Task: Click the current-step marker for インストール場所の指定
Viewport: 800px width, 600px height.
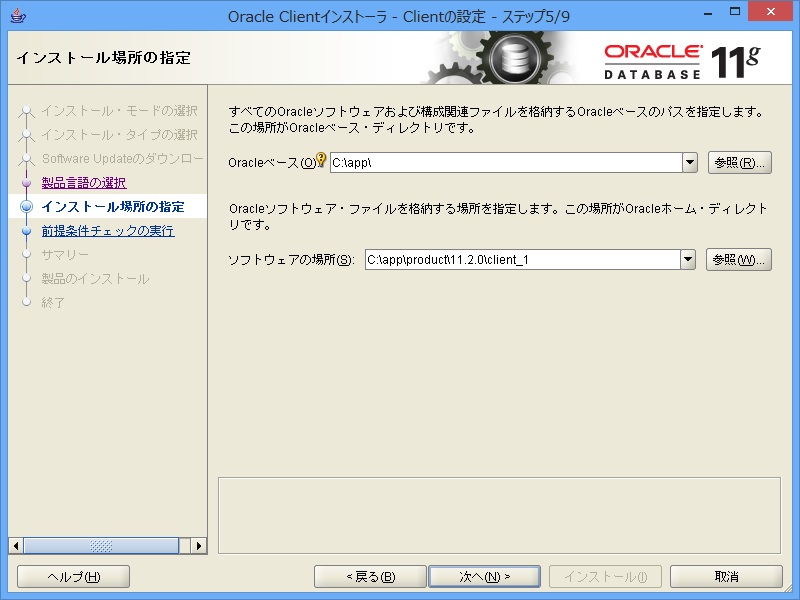Action: coord(28,207)
